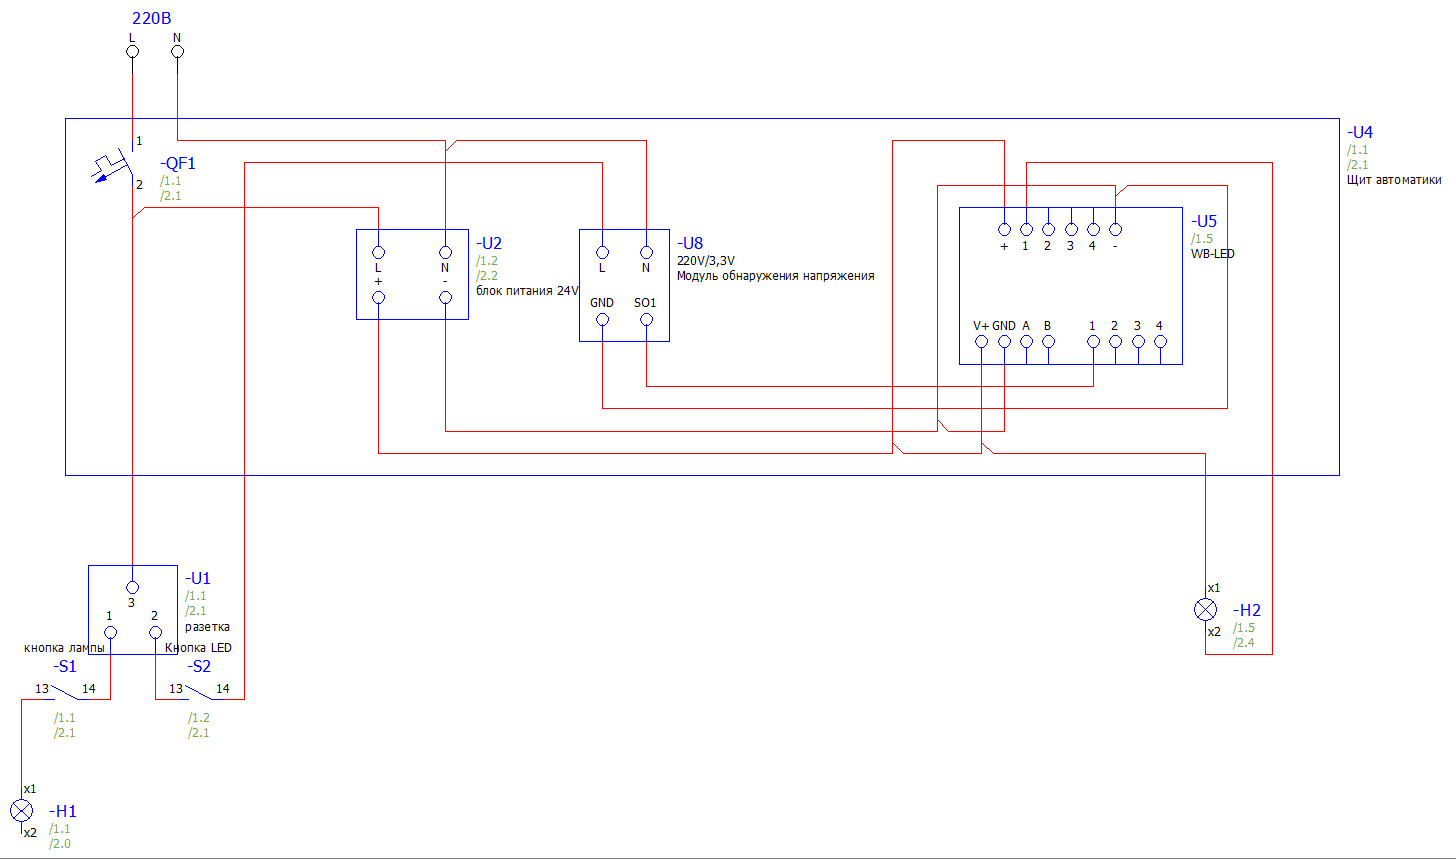1456x860 pixels.
Task: Click the N input terminal under 220В
Action: [177, 51]
